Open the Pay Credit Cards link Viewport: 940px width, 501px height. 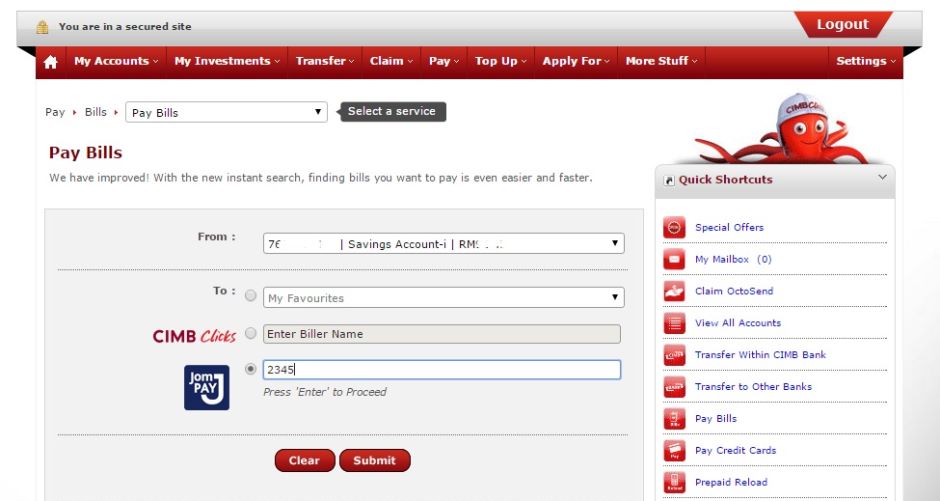pyautogui.click(x=736, y=451)
